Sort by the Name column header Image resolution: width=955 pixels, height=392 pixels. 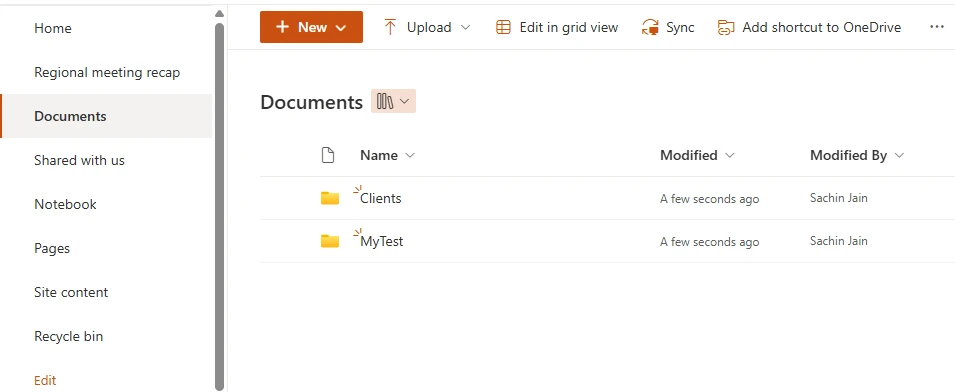[379, 156]
